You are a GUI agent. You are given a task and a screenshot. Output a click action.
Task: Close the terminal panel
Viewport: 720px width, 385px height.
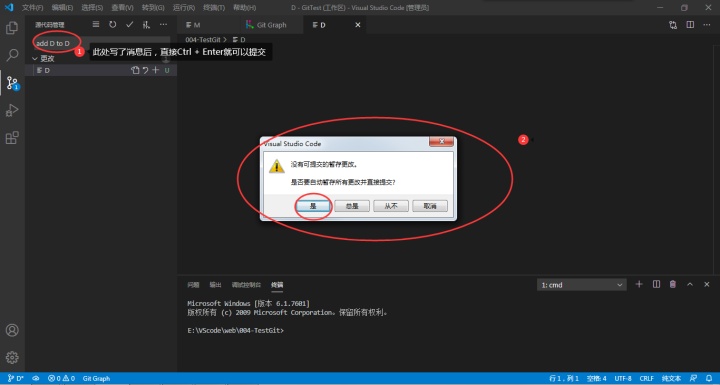(x=707, y=284)
